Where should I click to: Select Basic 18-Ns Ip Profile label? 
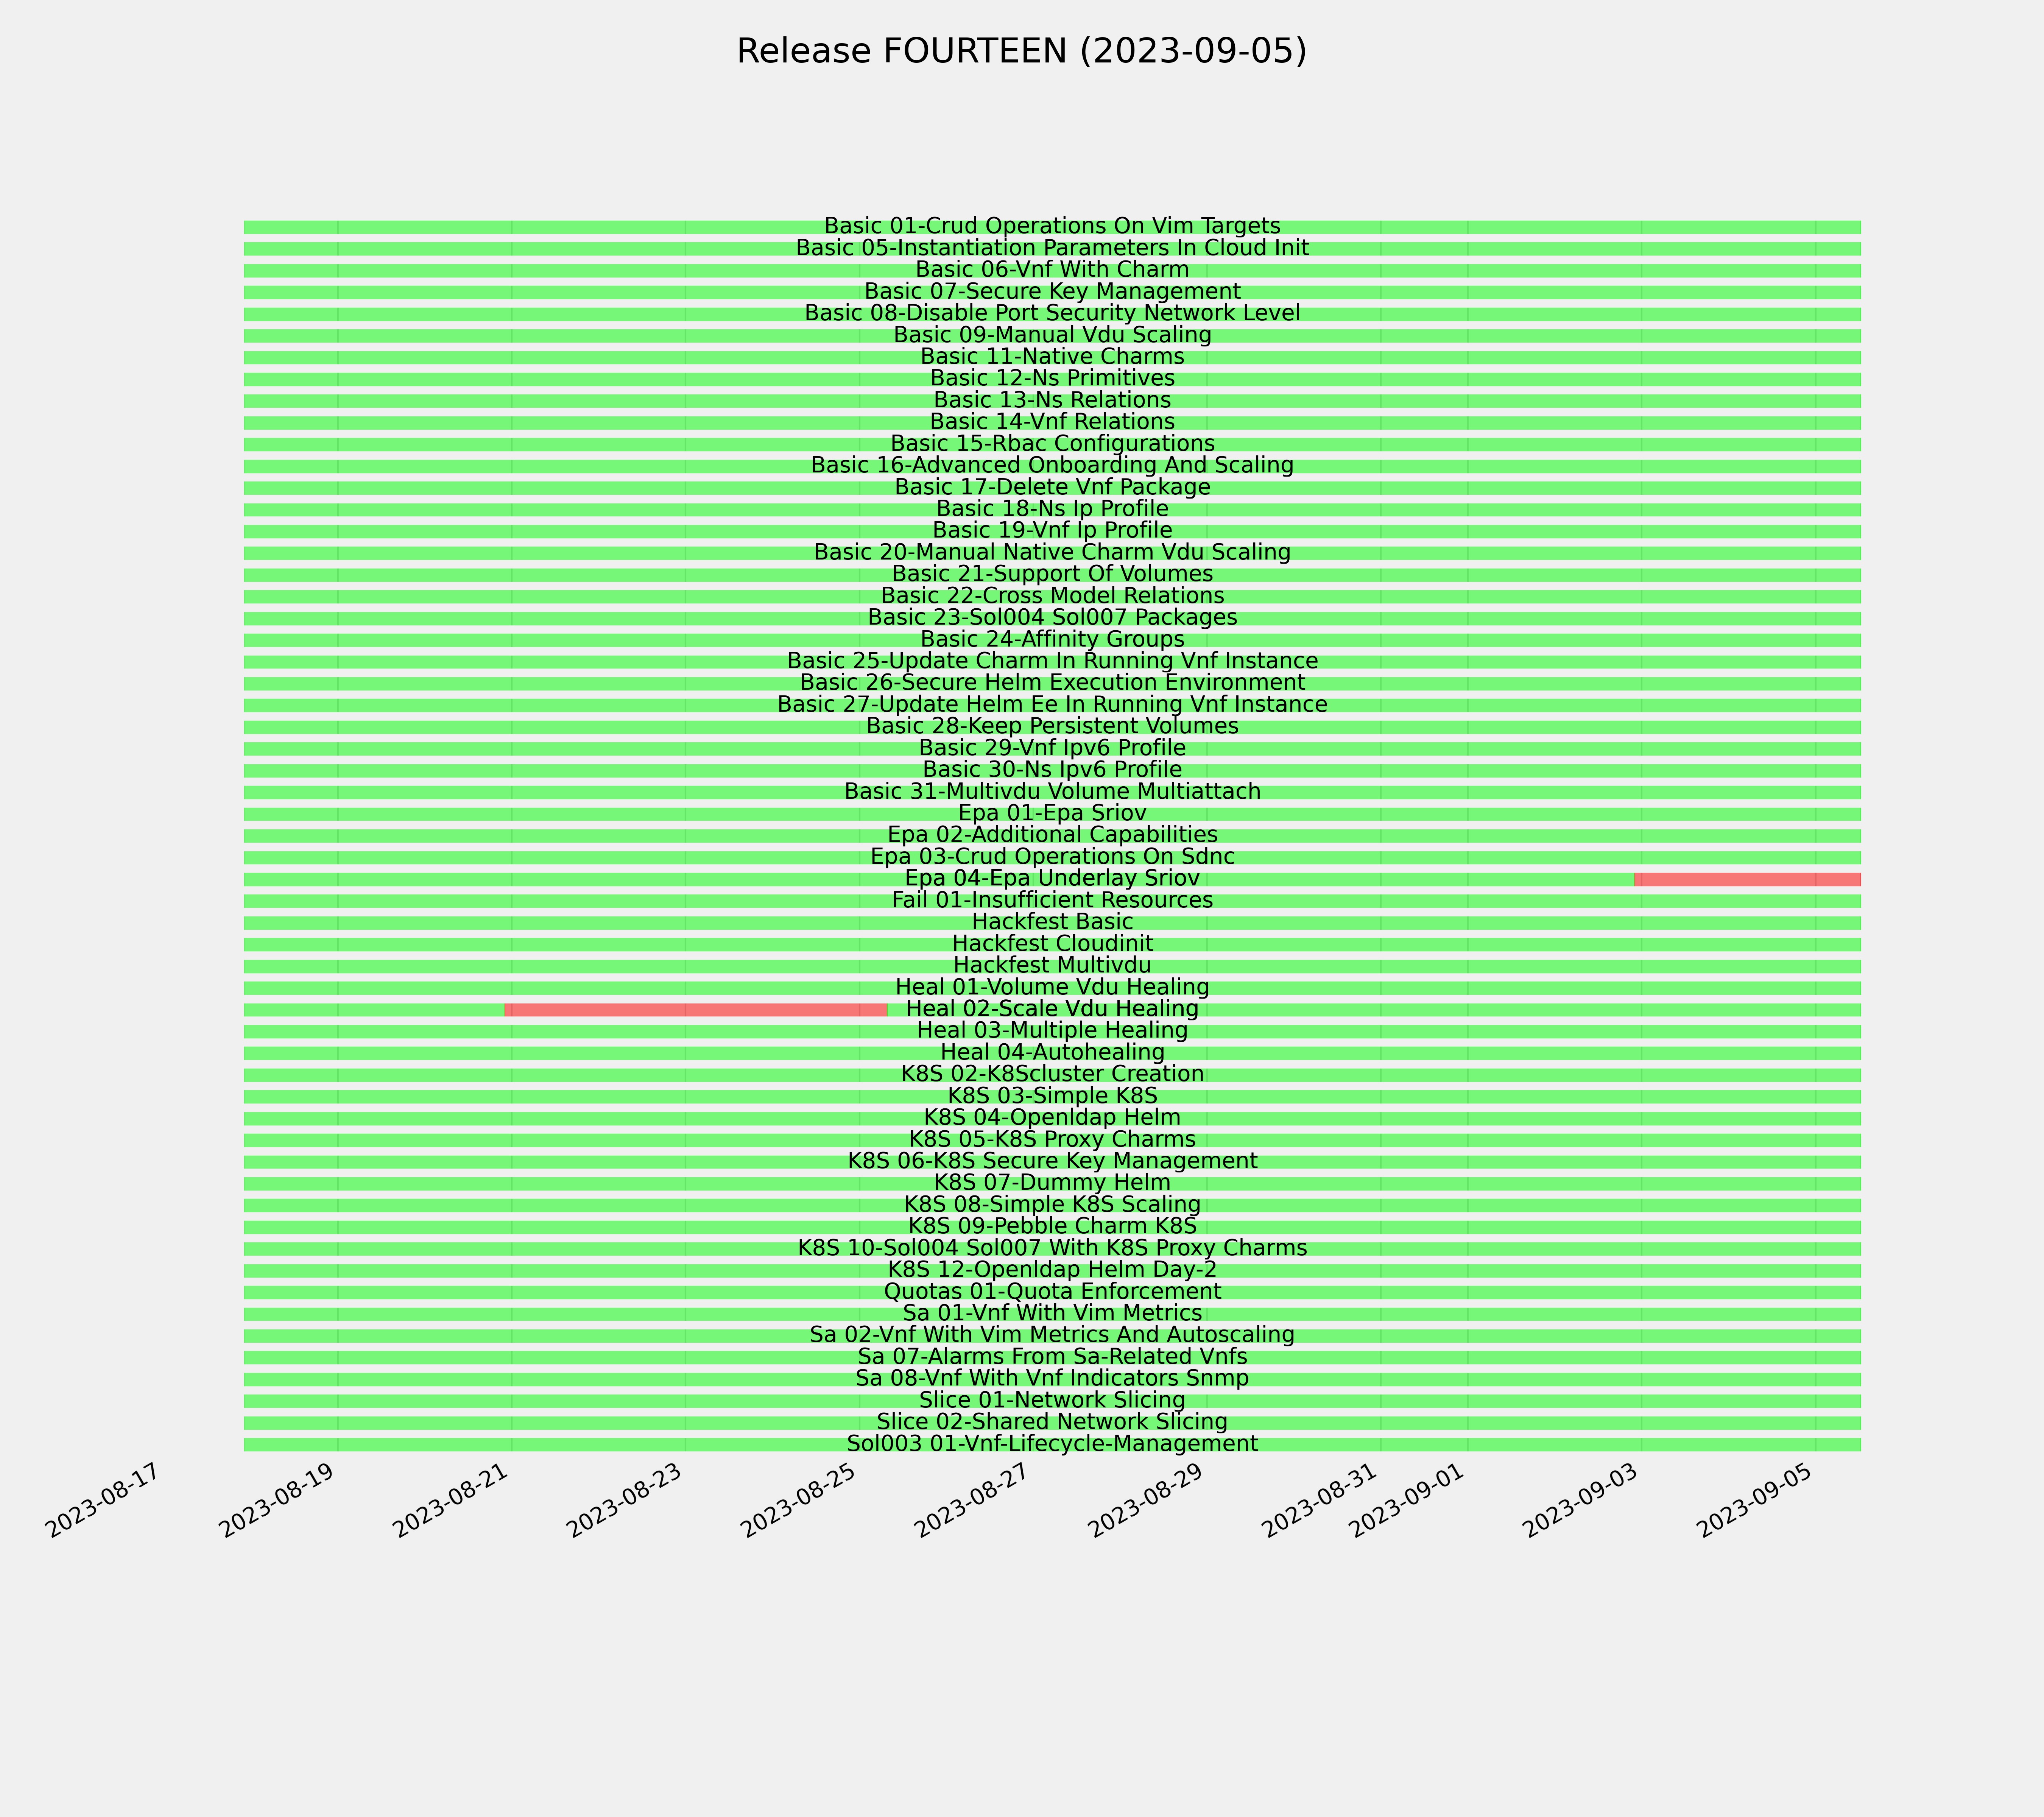(1052, 509)
